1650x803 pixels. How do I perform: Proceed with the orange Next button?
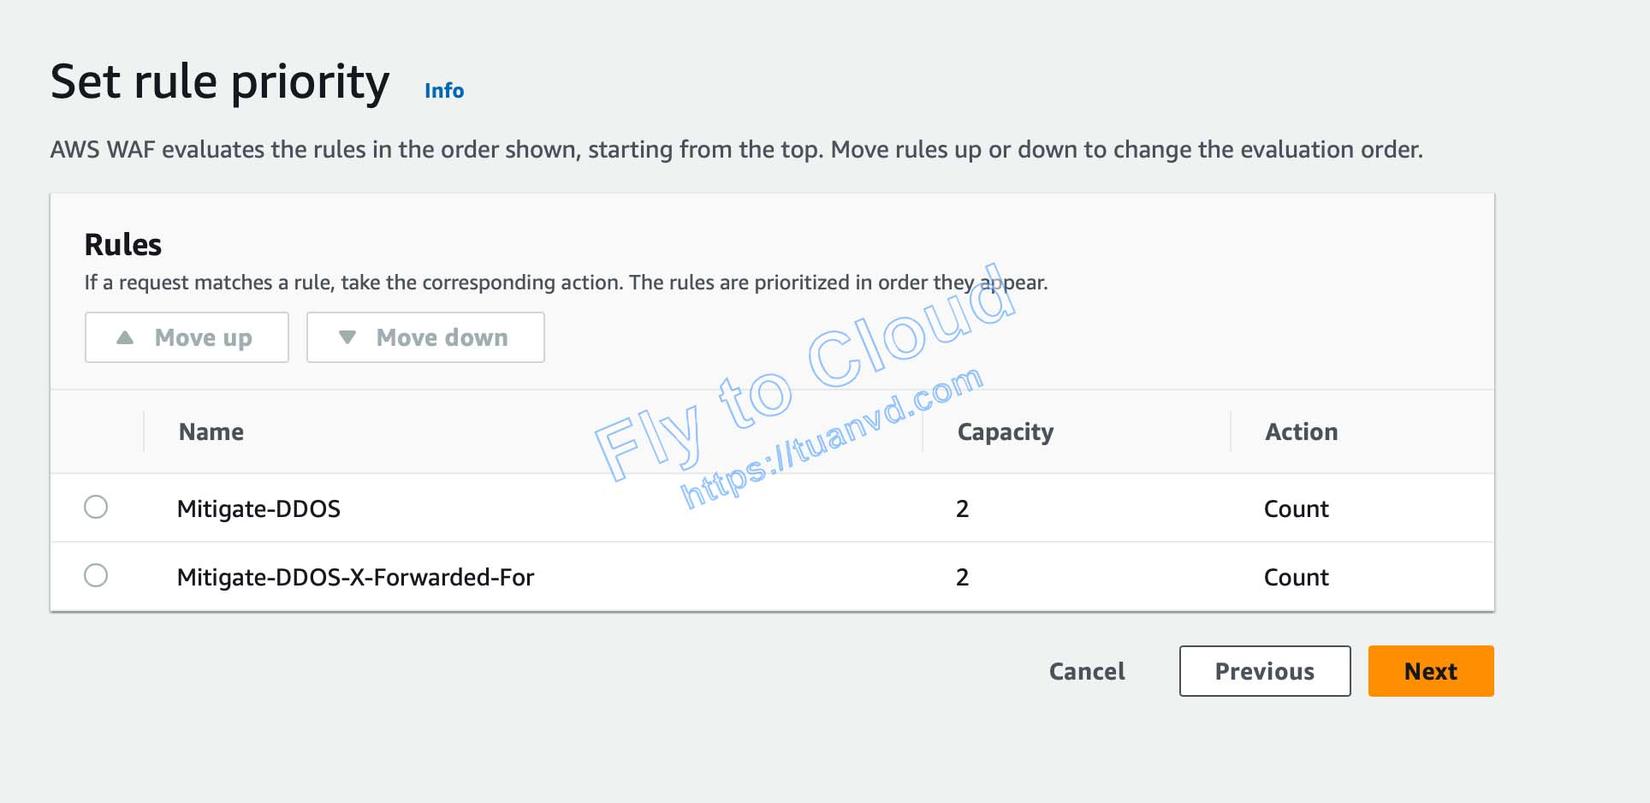(x=1430, y=671)
